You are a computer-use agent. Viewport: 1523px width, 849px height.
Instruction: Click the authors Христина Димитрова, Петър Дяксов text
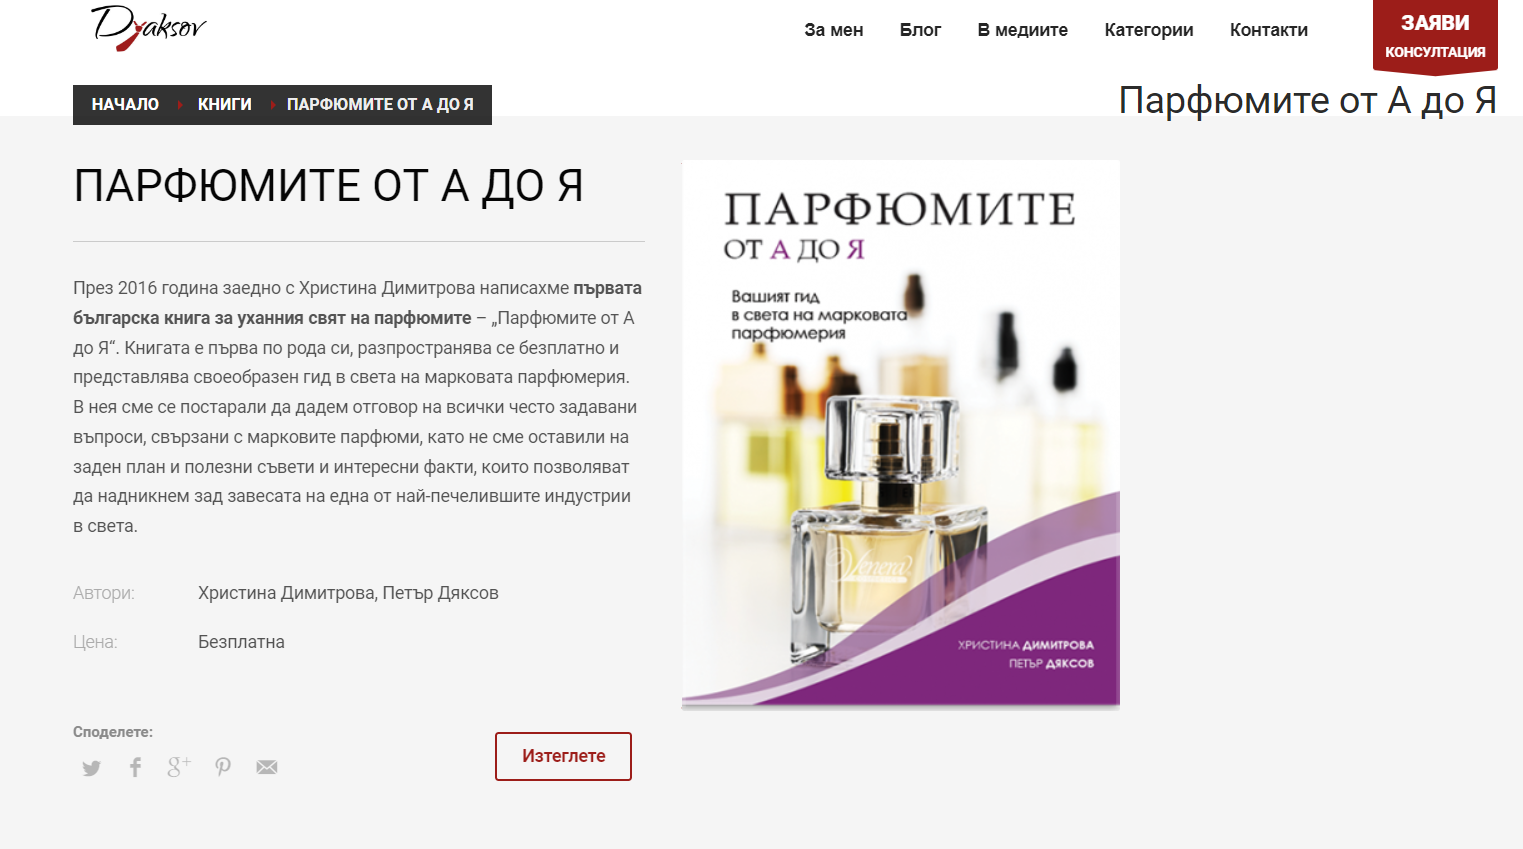[348, 593]
